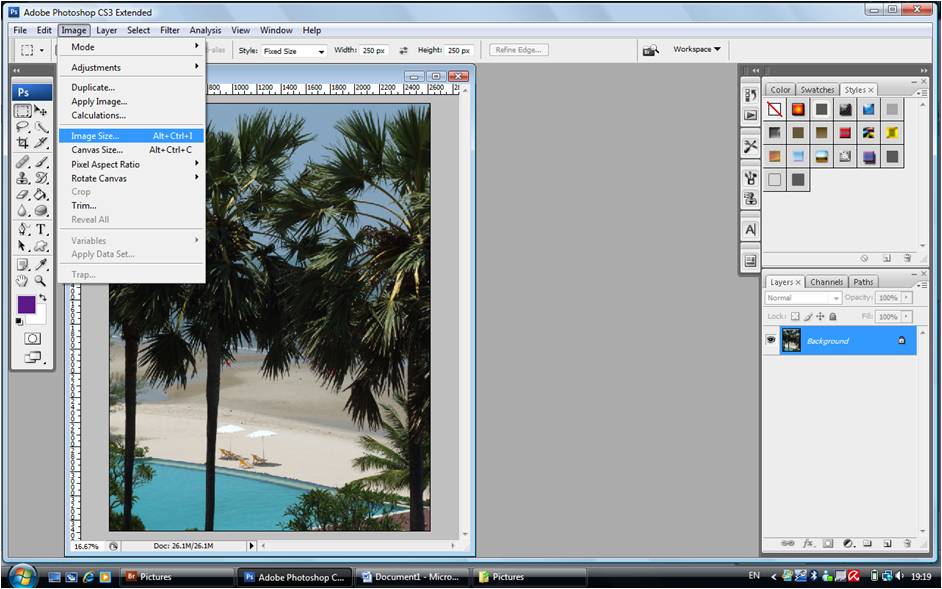The width and height of the screenshot is (942, 589).
Task: Click the purple foreground color swatch
Action: coord(26,304)
